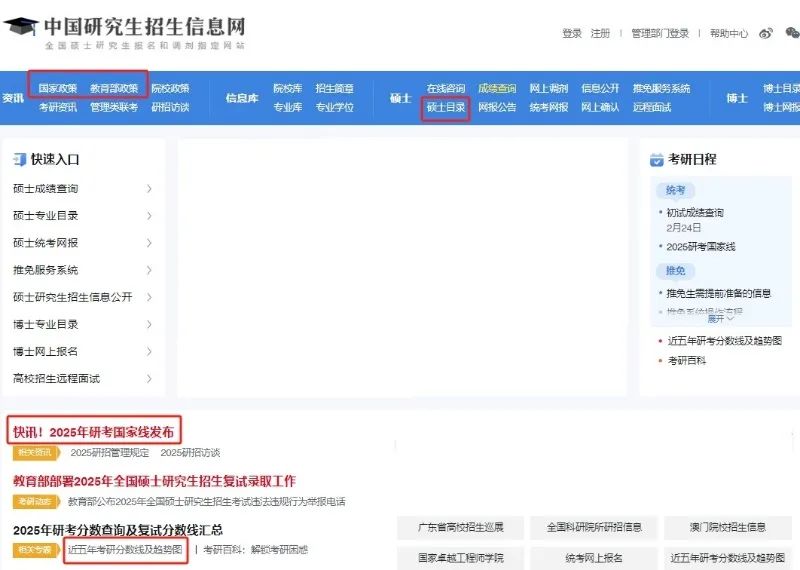Viewport: 800px width, 570px height.
Task: Click the 登录 link
Action: (x=571, y=33)
